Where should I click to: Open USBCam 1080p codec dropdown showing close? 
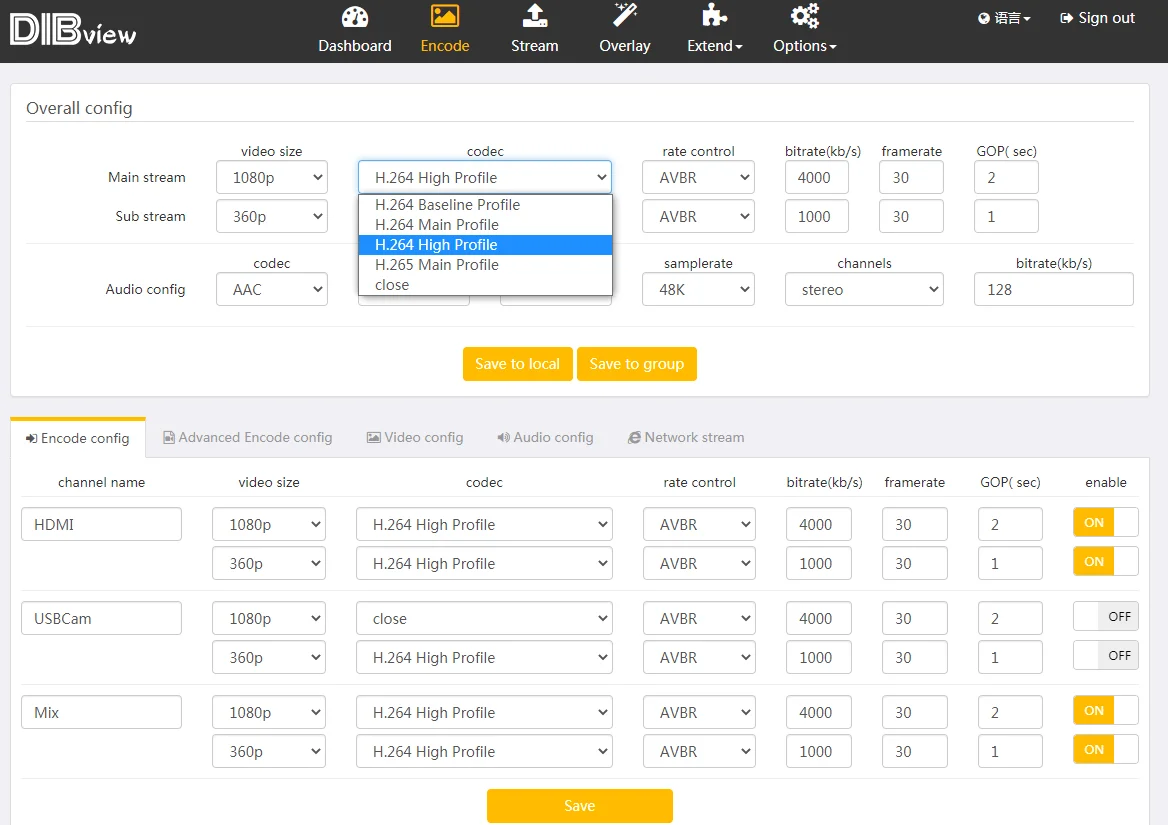(x=484, y=619)
